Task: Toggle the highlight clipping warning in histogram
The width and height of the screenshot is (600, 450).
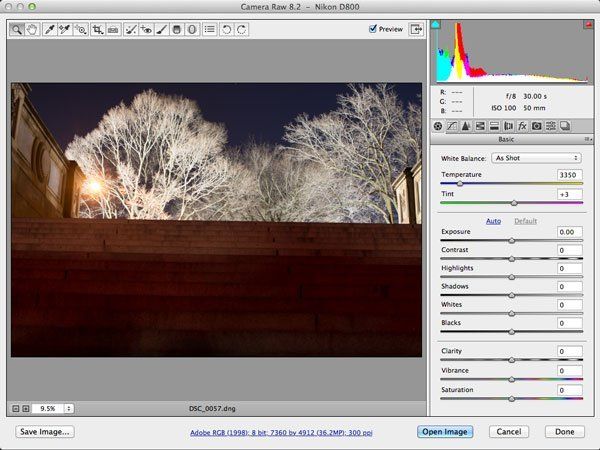Action: 589,25
